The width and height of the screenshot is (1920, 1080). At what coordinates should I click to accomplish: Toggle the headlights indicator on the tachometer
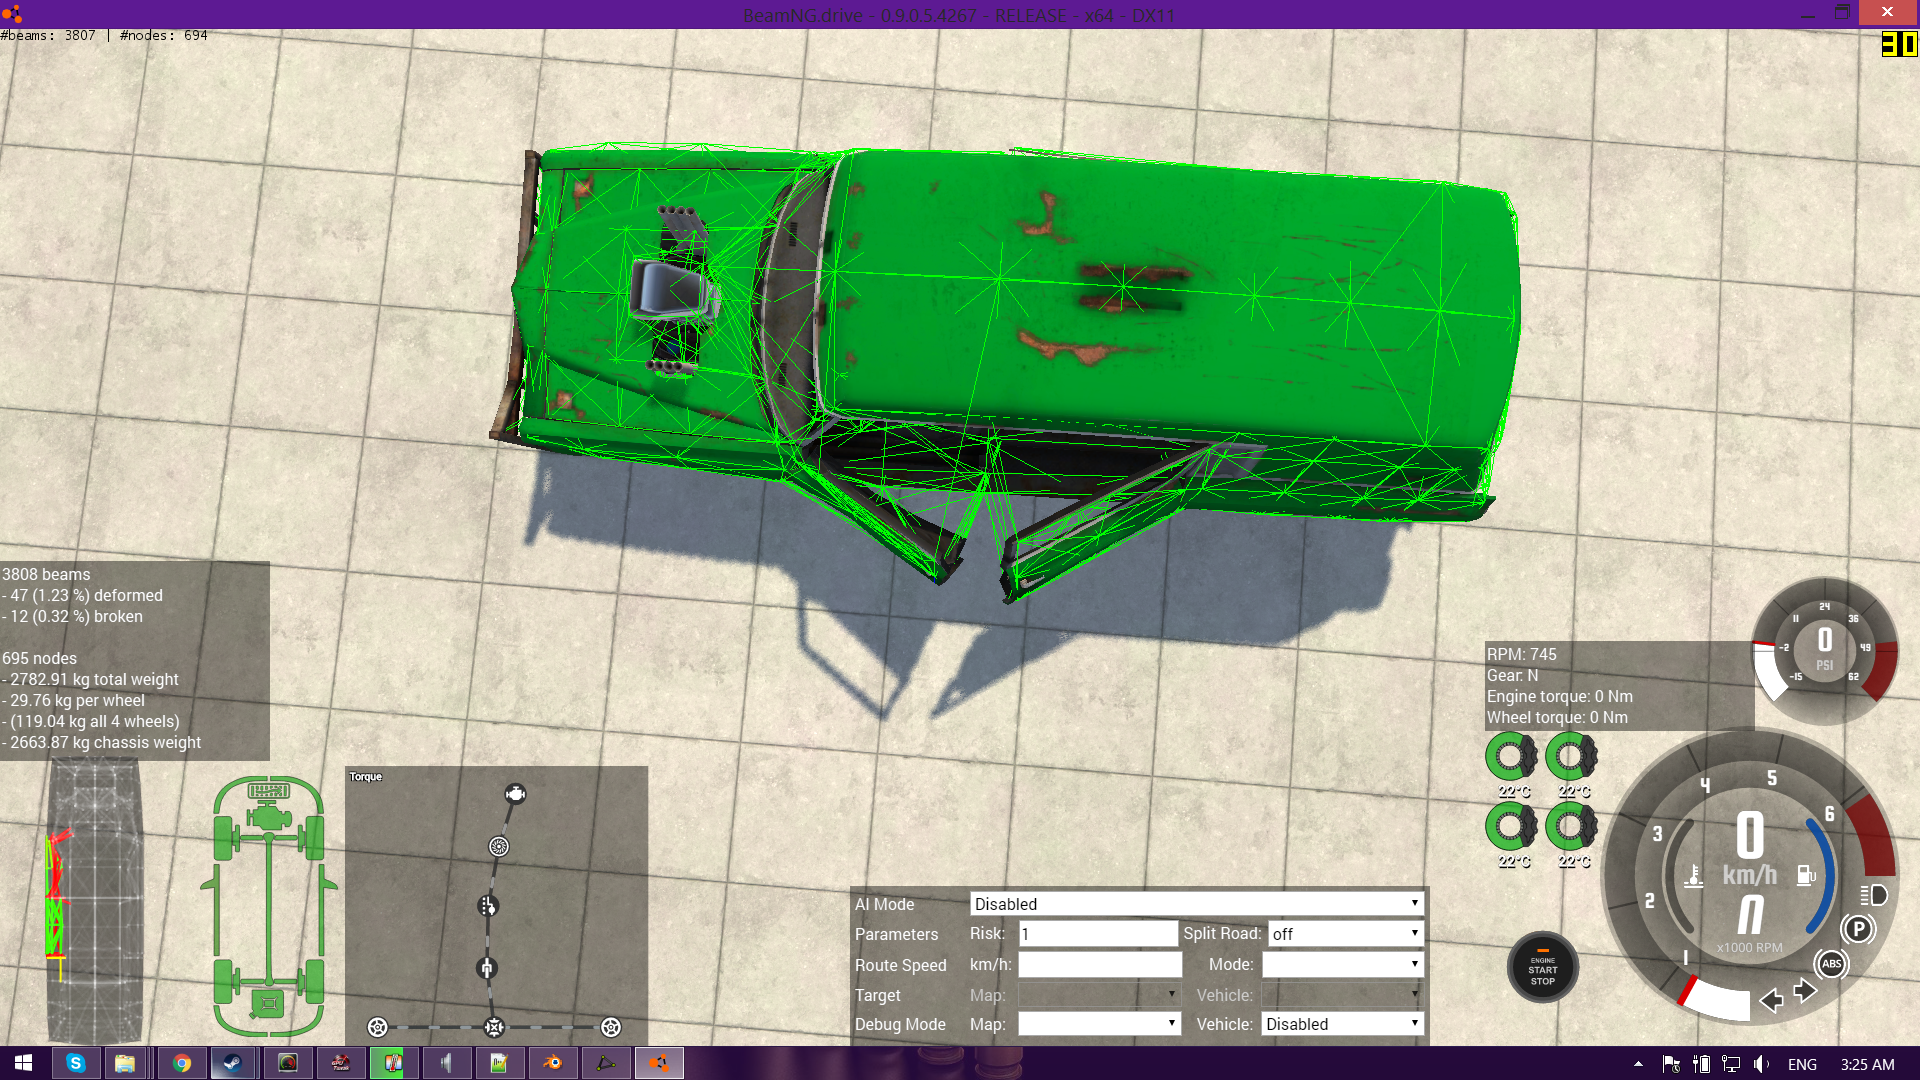[1874, 895]
